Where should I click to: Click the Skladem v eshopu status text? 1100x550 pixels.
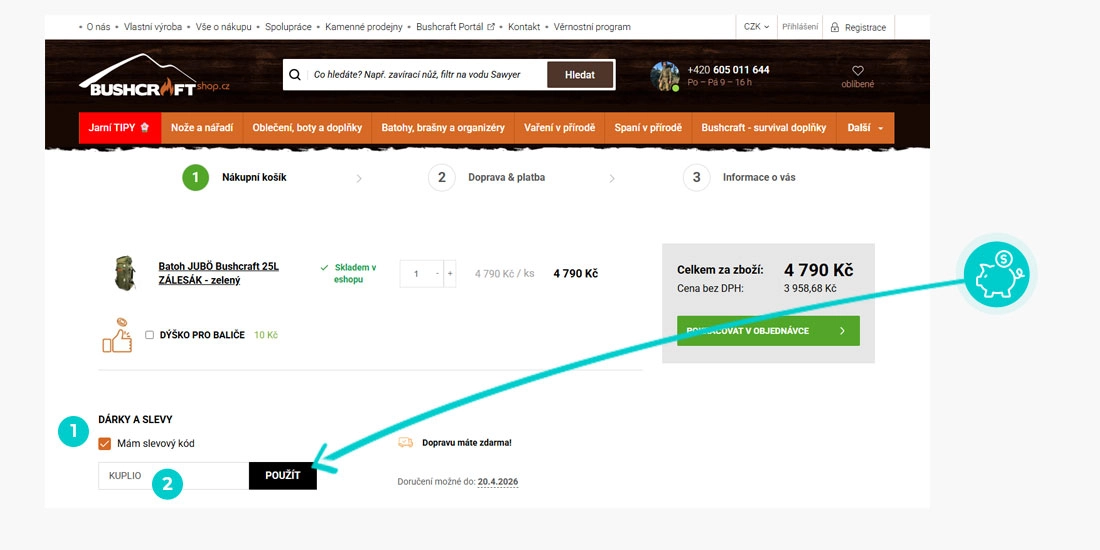355,274
